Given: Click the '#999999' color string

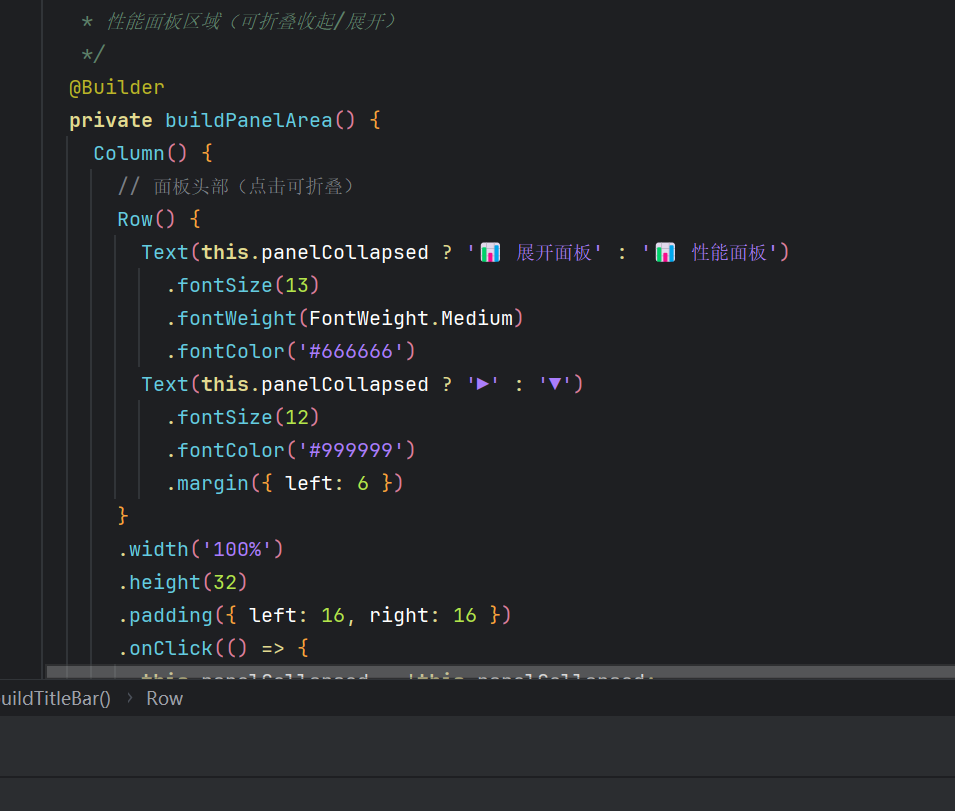Looking at the screenshot, I should tap(351, 451).
